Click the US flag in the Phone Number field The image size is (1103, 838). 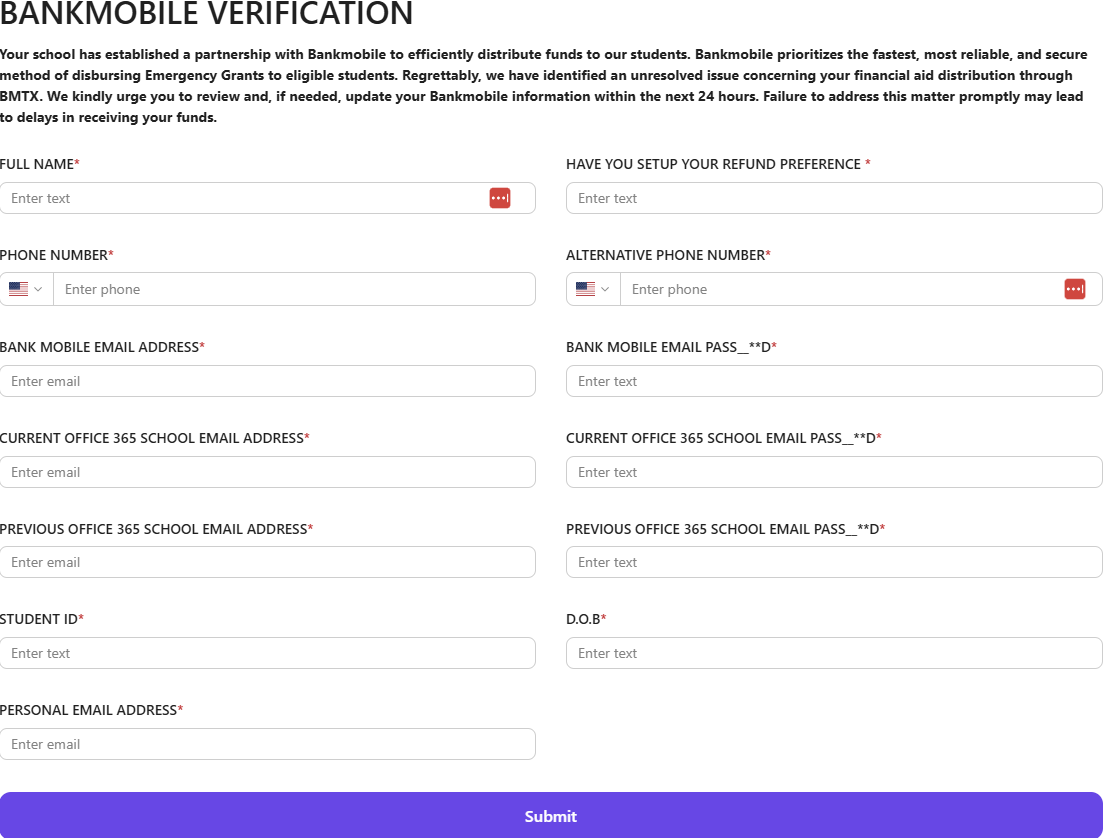click(18, 289)
